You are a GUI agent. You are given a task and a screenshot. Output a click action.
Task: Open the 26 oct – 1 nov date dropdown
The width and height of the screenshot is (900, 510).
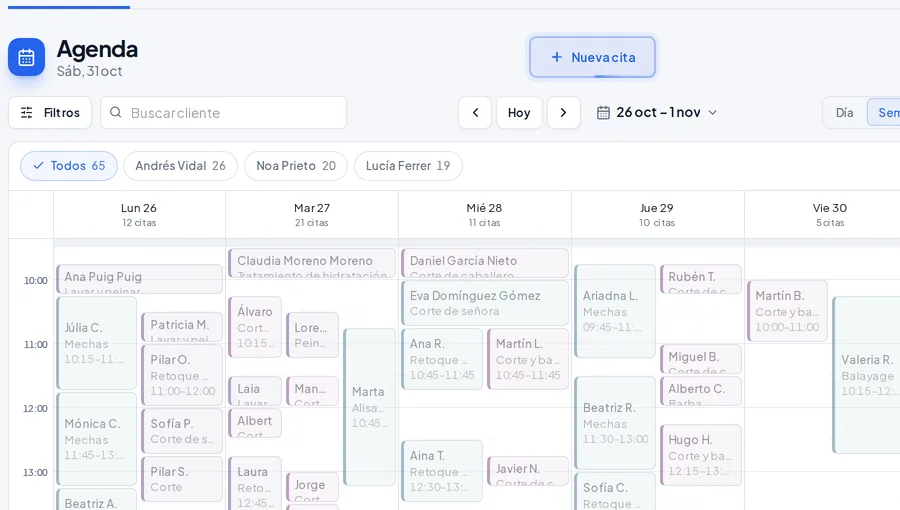click(x=657, y=112)
